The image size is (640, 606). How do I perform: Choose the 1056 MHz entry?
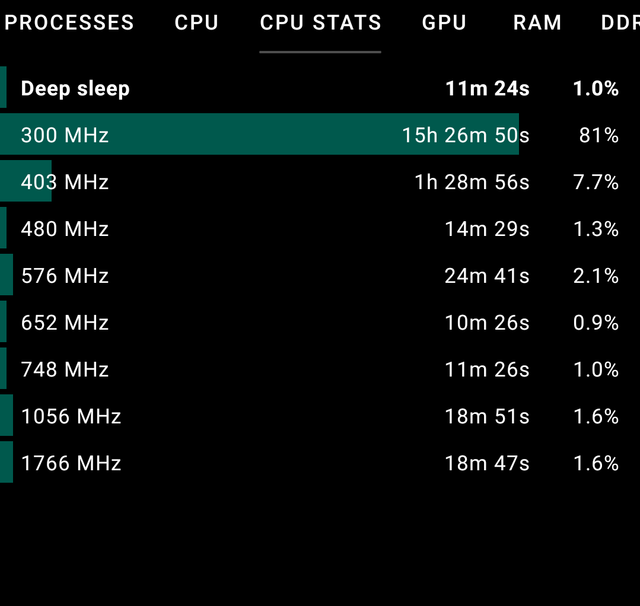(x=320, y=416)
